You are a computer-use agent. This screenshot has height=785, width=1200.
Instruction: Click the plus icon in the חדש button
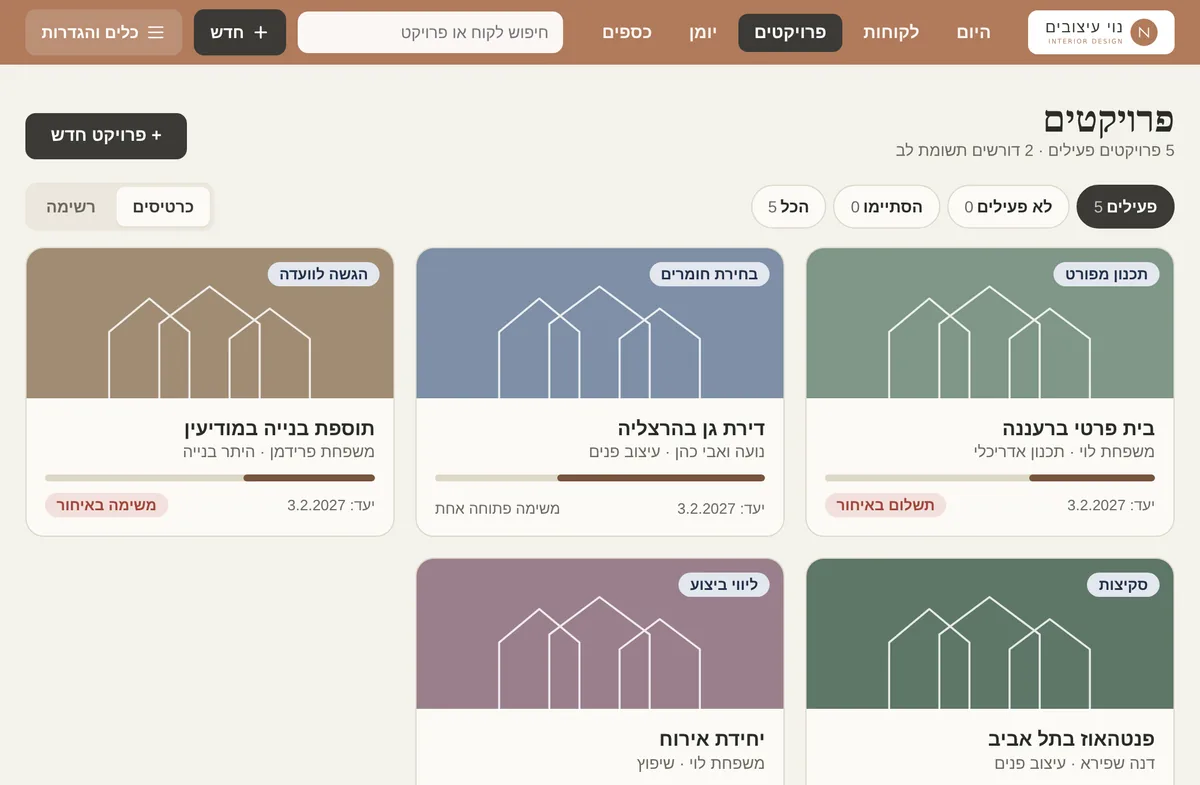click(261, 32)
